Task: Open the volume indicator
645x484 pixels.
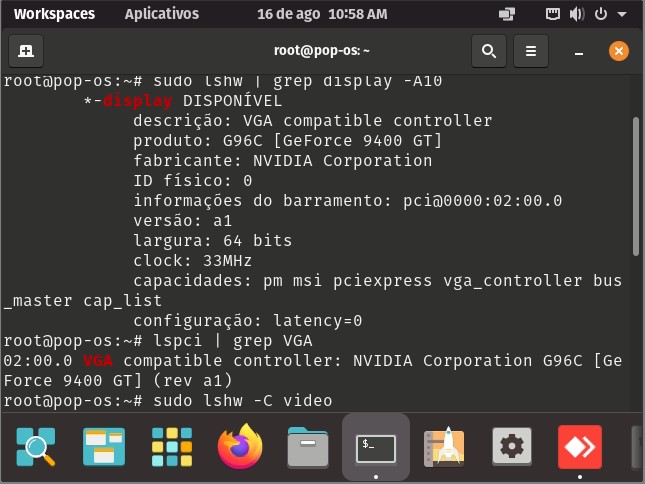Action: point(576,14)
